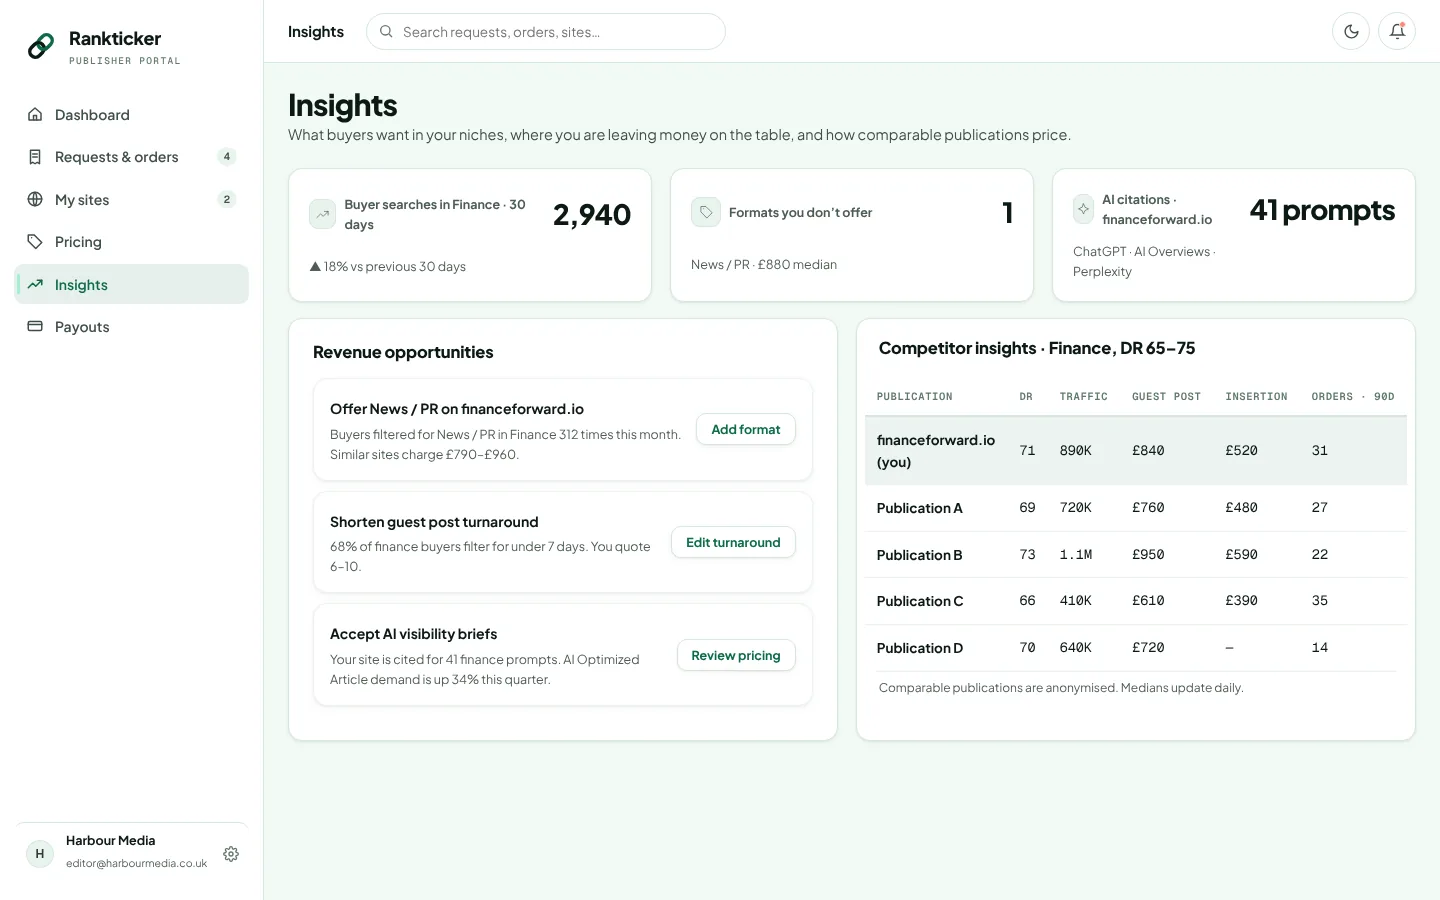Click the Harbour Media avatar
Image resolution: width=1440 pixels, height=900 pixels.
point(40,853)
